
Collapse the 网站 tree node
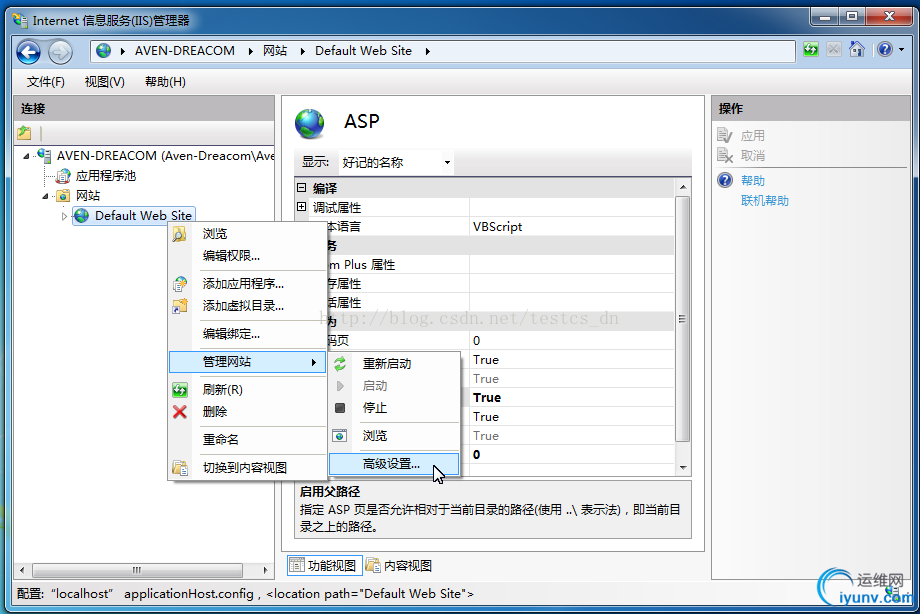coord(45,196)
